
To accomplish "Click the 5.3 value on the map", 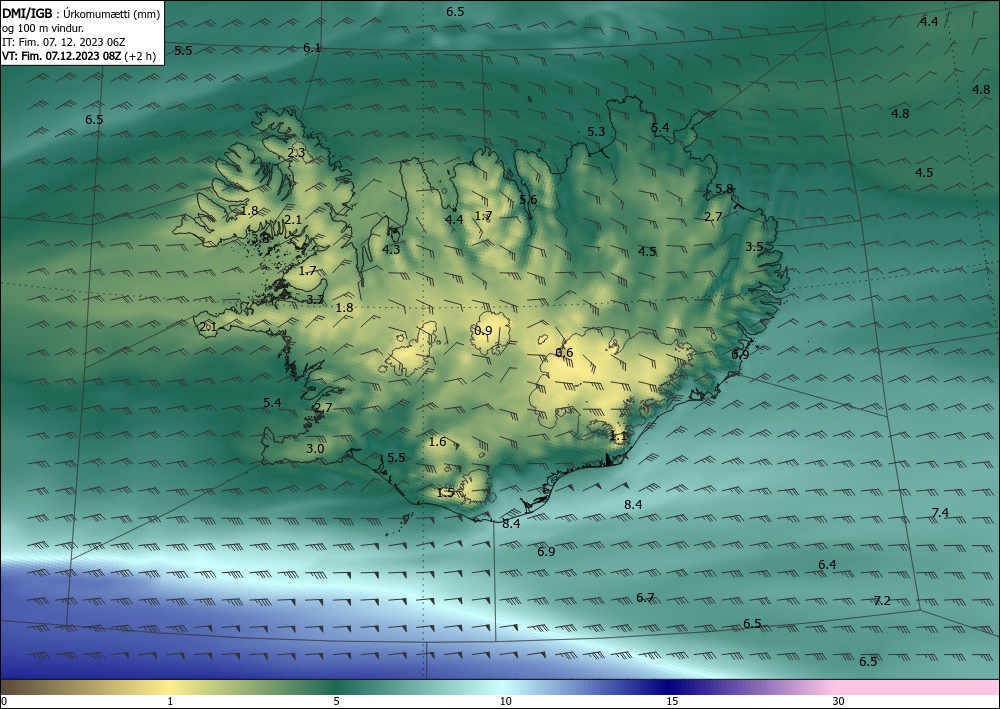I will [x=596, y=132].
